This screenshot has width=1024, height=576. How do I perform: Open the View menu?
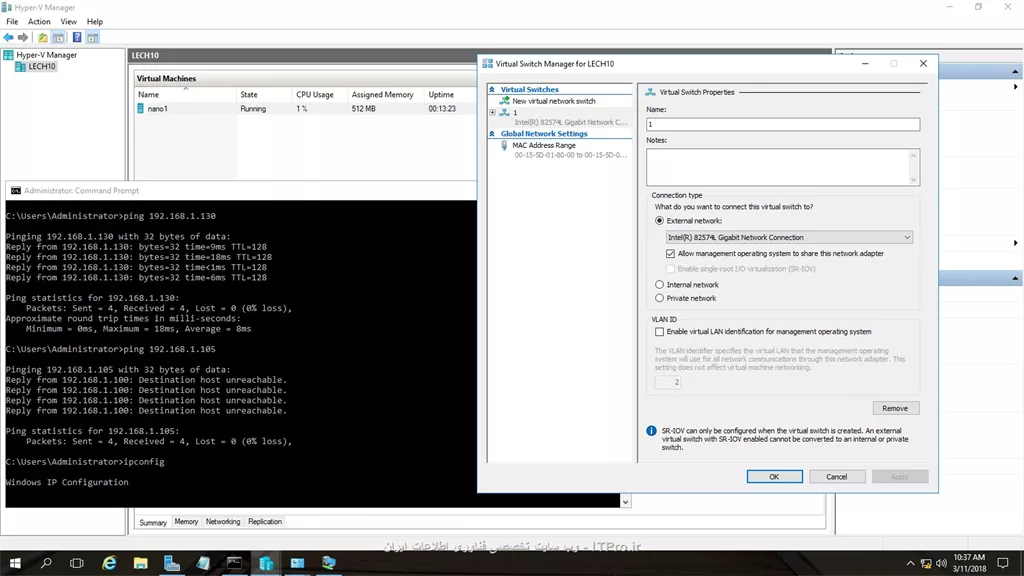(69, 22)
